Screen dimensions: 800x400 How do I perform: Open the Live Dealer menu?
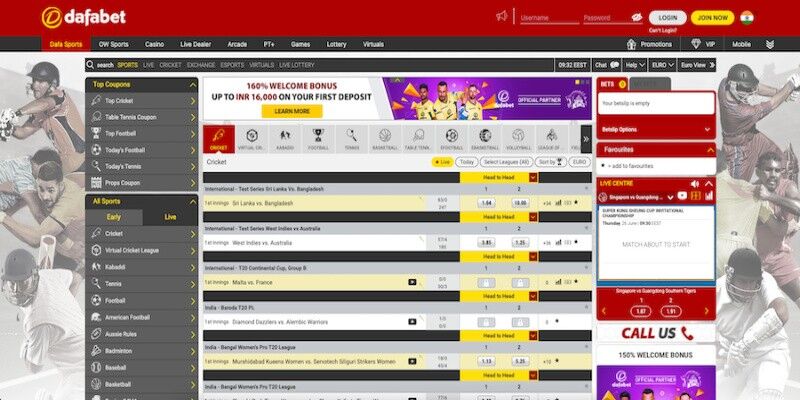(x=195, y=44)
